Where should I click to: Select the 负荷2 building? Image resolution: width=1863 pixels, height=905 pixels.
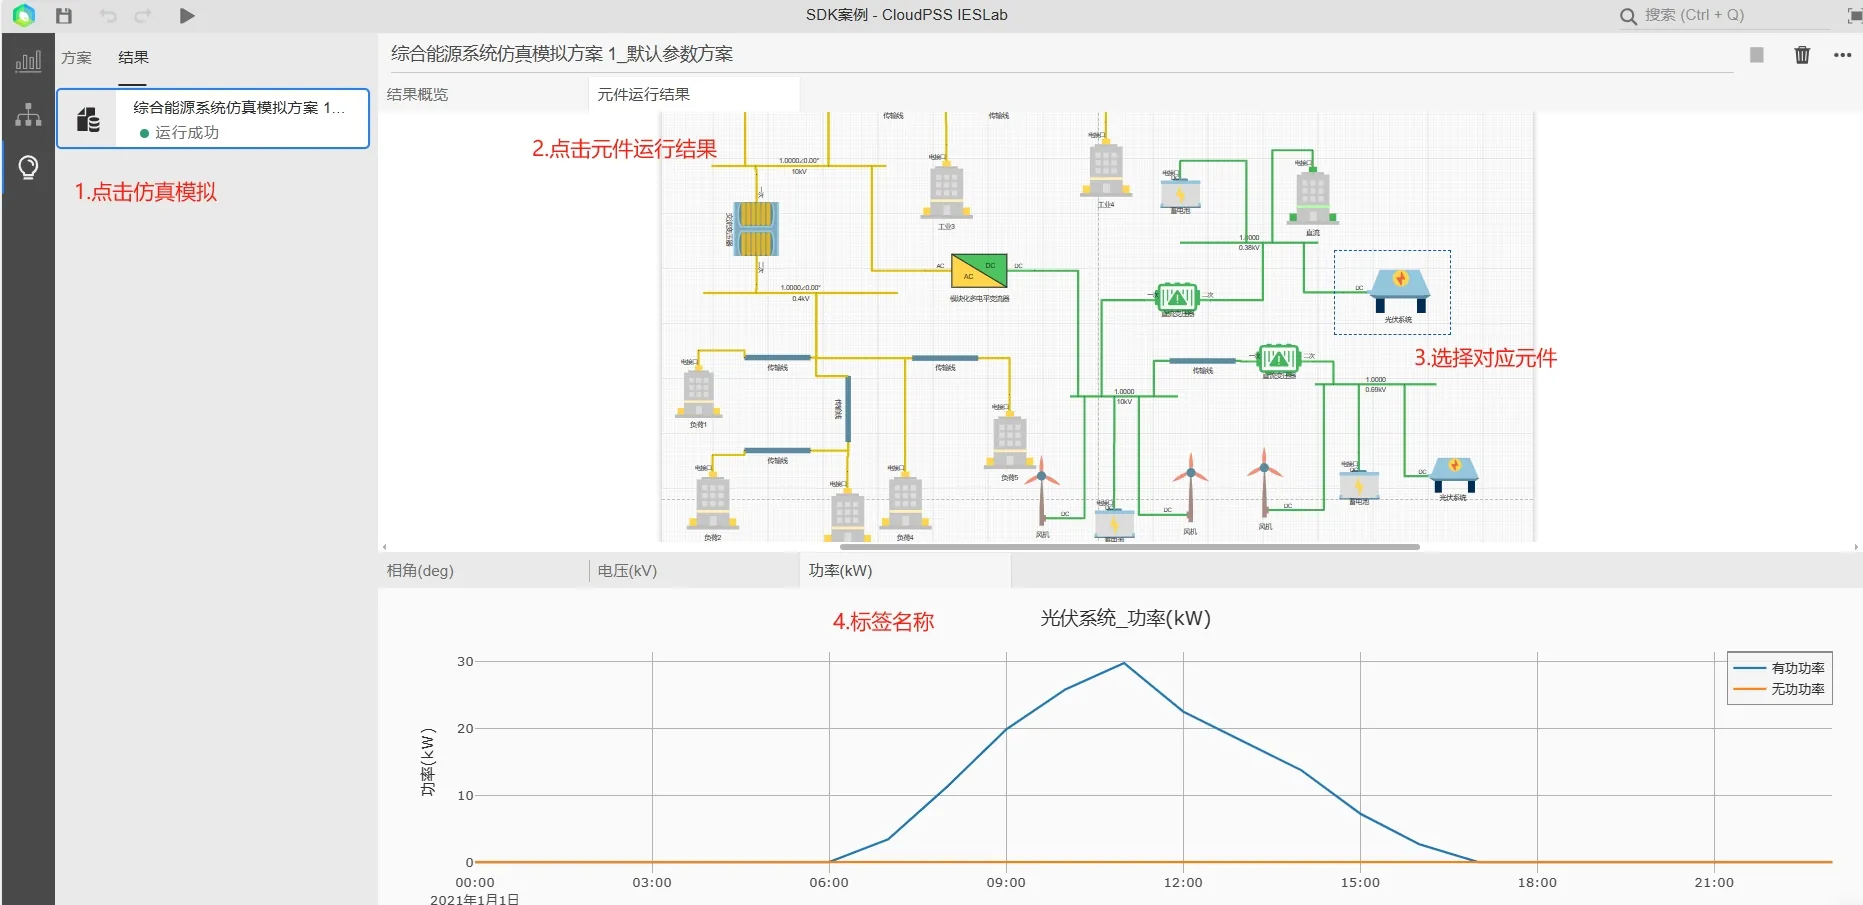(712, 502)
